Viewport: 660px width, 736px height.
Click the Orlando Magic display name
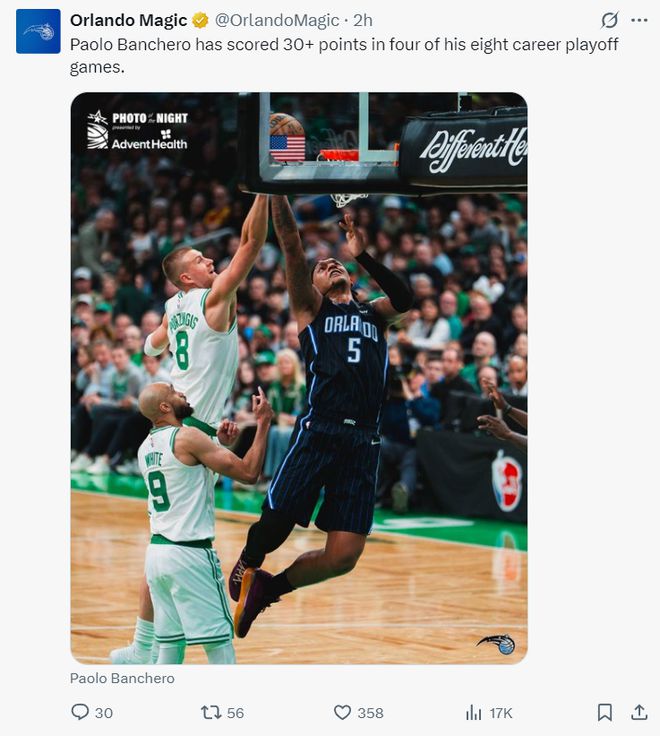[x=128, y=20]
